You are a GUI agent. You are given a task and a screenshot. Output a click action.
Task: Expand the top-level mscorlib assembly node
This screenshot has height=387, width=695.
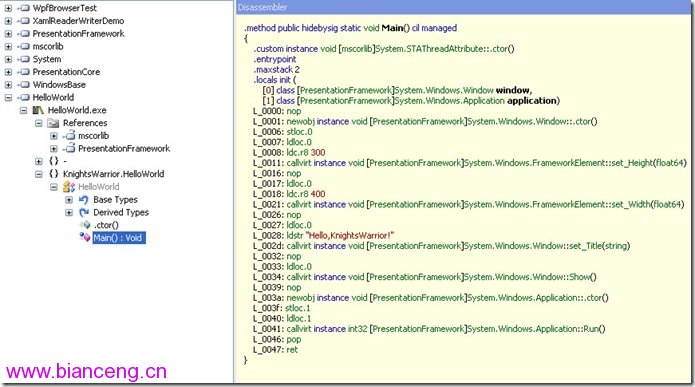pos(8,47)
